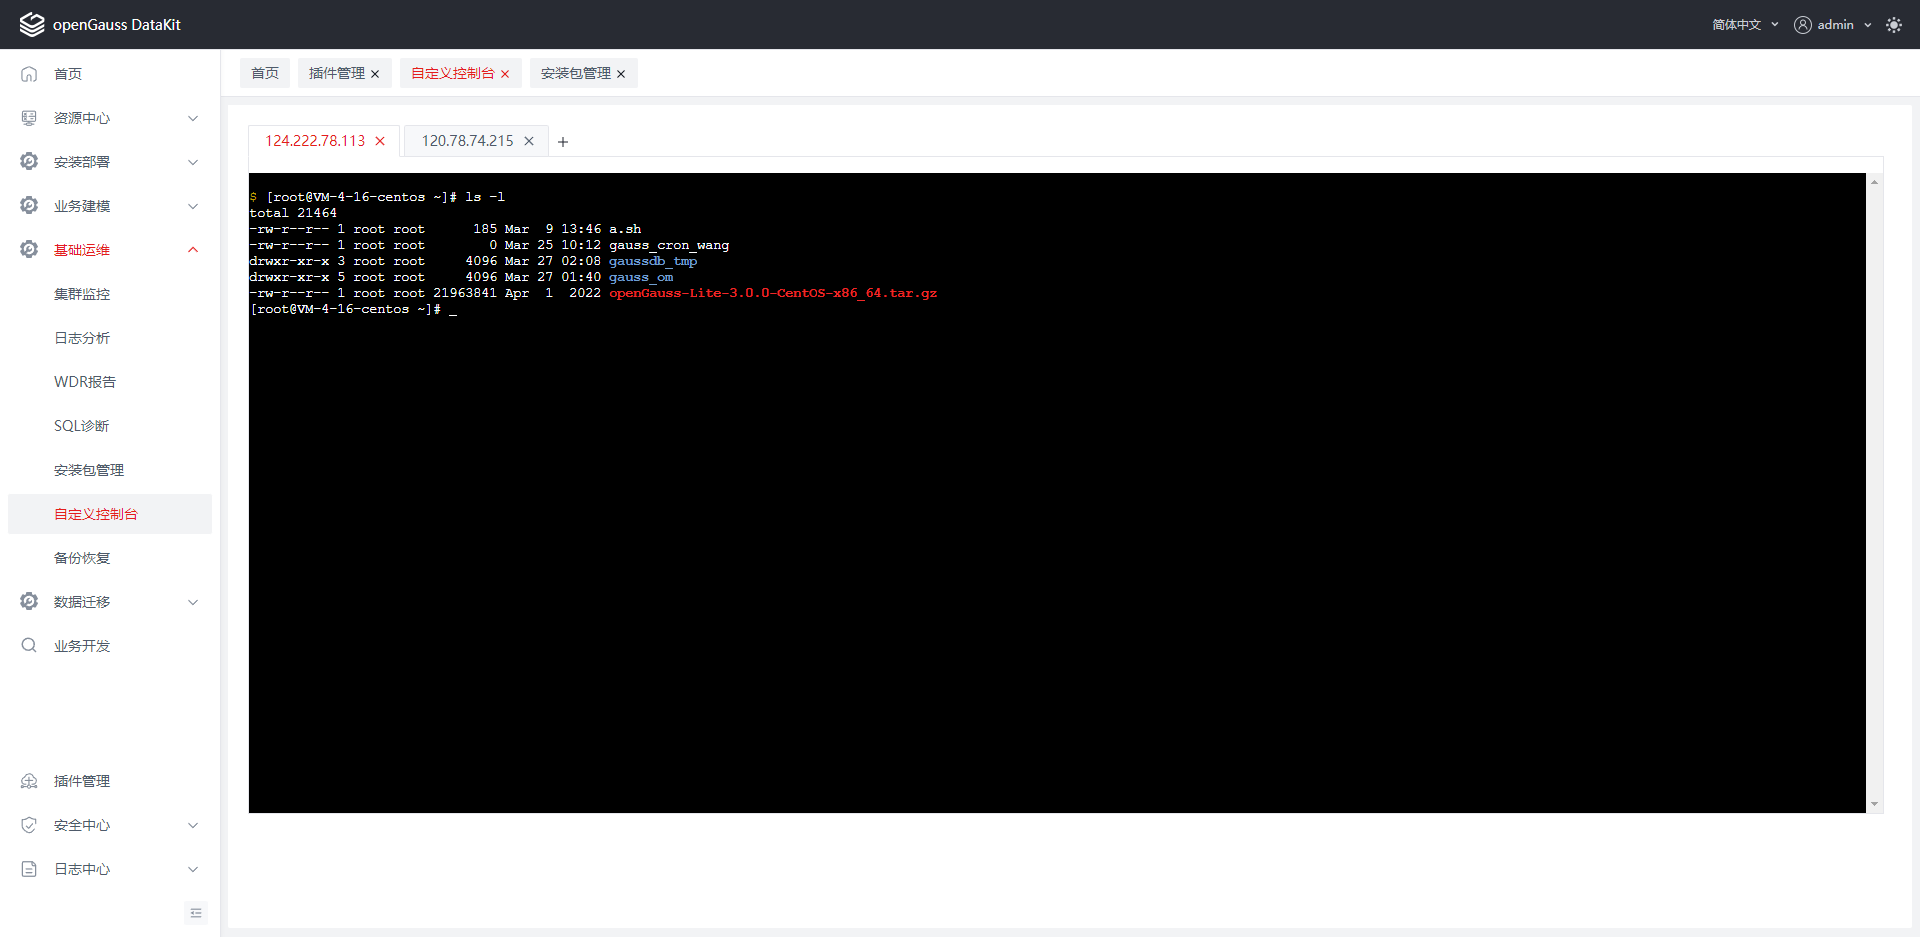Open WDR报告 in the sidebar
Image resolution: width=1920 pixels, height=937 pixels.
pos(85,382)
